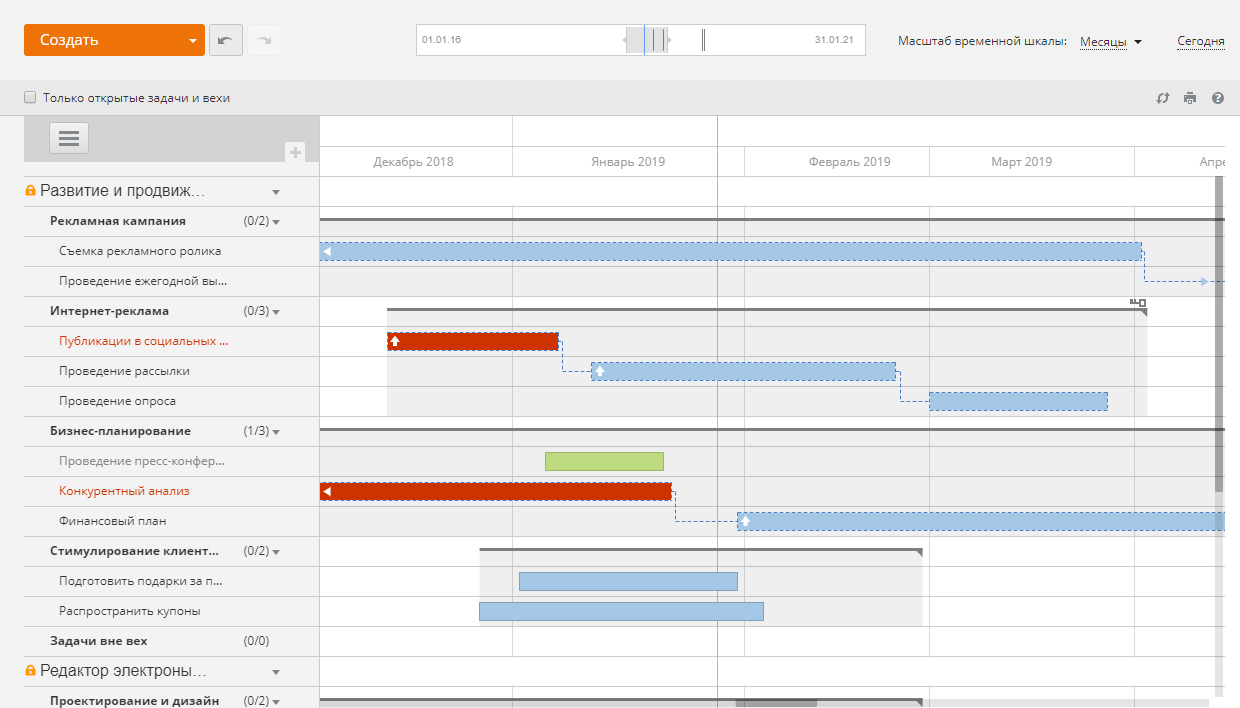Open the Создать dropdown arrow
The image size is (1240, 708).
pyautogui.click(x=192, y=41)
